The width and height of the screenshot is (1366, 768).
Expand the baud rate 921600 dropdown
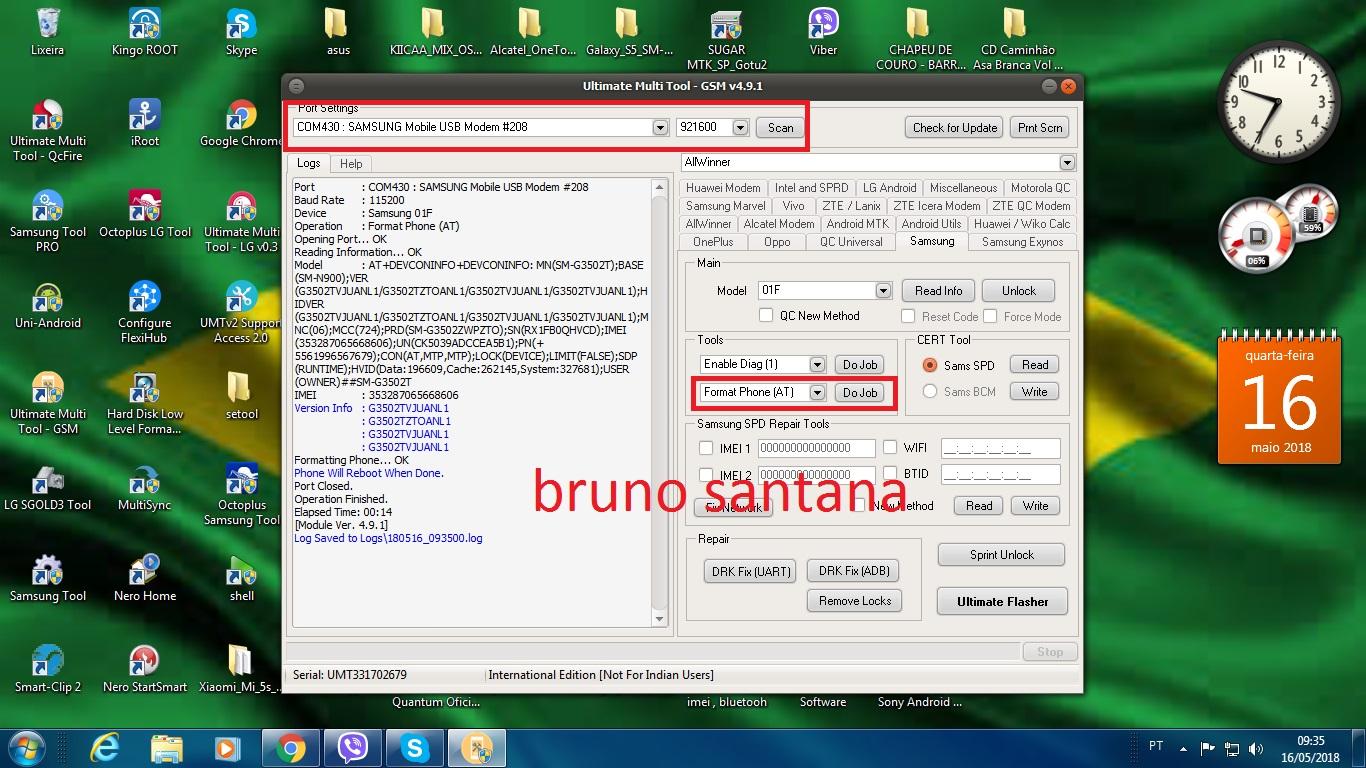(x=740, y=128)
